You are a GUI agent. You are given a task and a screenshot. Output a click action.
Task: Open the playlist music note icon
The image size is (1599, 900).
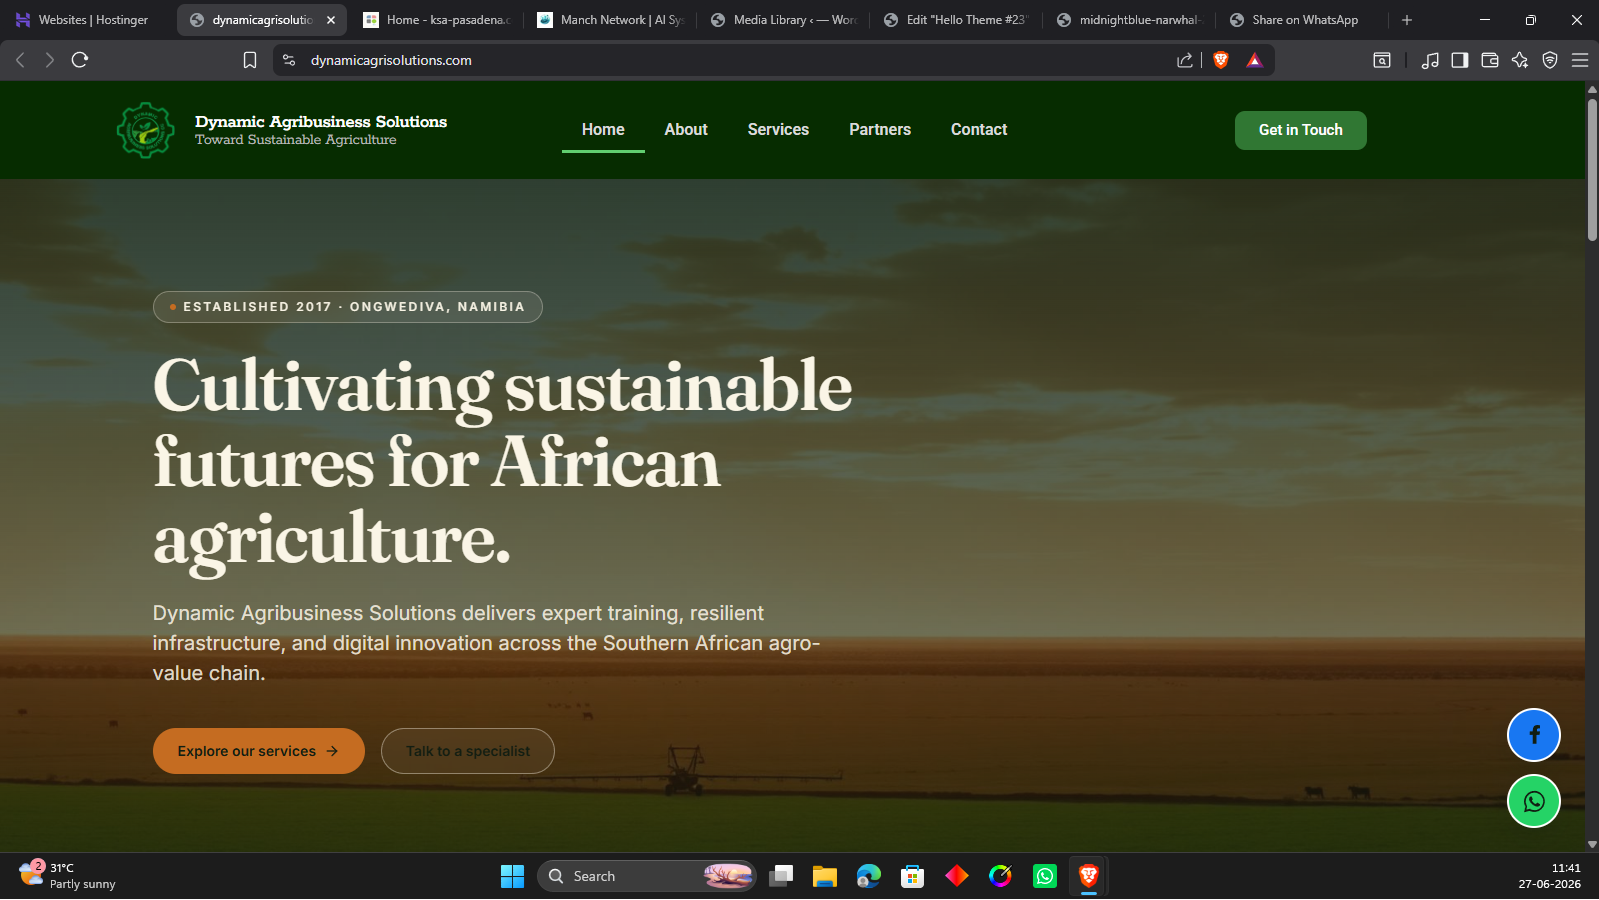coord(1430,60)
